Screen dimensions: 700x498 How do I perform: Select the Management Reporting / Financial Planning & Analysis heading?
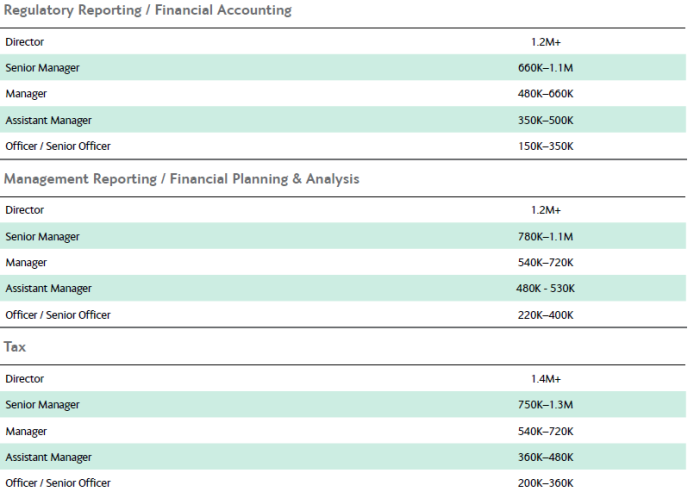coord(182,179)
